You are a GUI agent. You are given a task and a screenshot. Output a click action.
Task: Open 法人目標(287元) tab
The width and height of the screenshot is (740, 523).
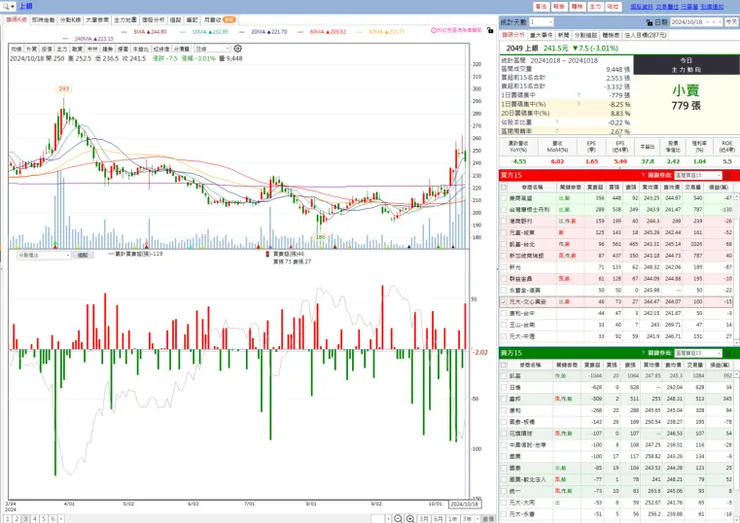coord(646,35)
